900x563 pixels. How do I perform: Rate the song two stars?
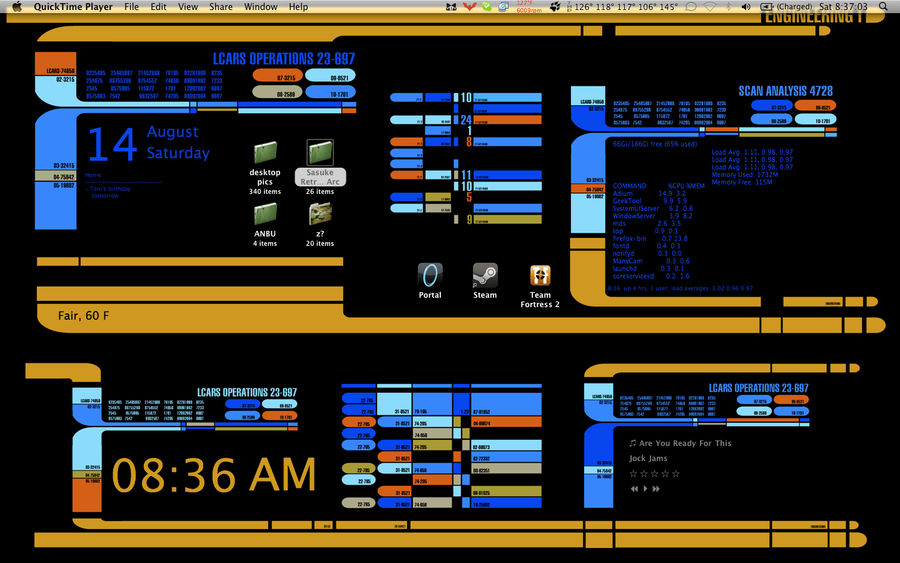point(644,473)
